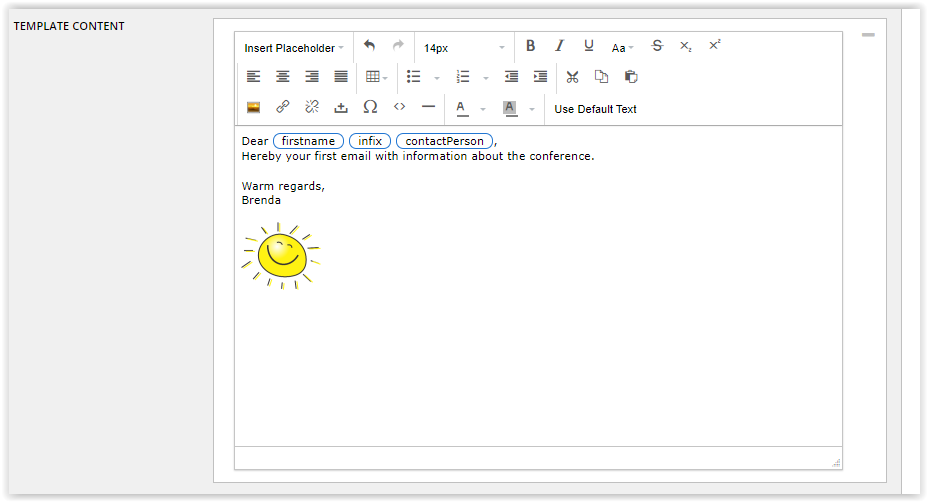Click the editor resize handle corner
Image resolution: width=928 pixels, height=502 pixels.
coord(836,463)
